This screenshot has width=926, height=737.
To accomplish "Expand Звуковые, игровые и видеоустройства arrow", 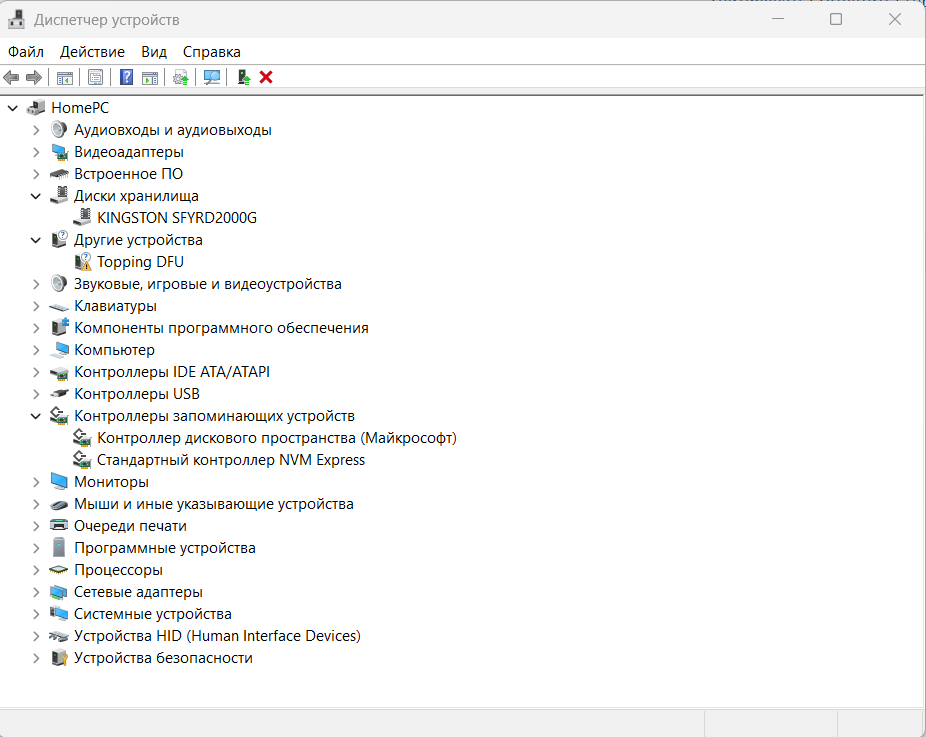I will click(x=36, y=284).
